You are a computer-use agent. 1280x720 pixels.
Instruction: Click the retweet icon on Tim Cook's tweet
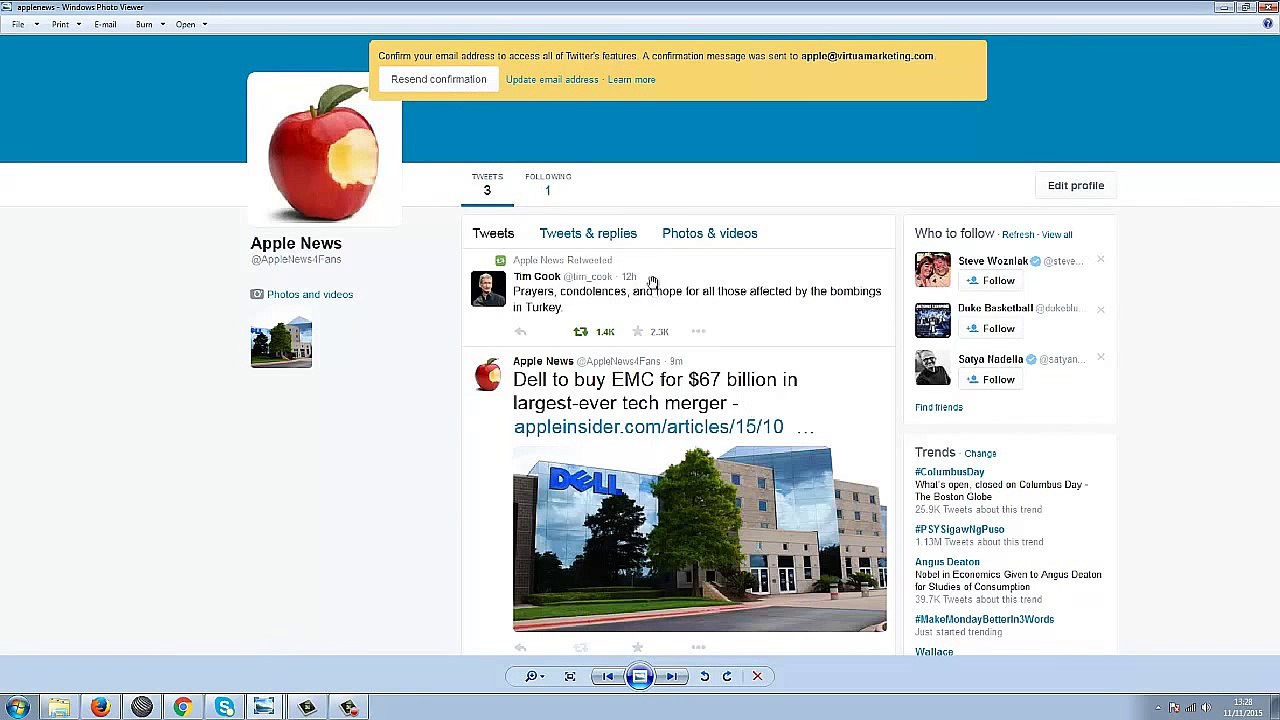[580, 332]
